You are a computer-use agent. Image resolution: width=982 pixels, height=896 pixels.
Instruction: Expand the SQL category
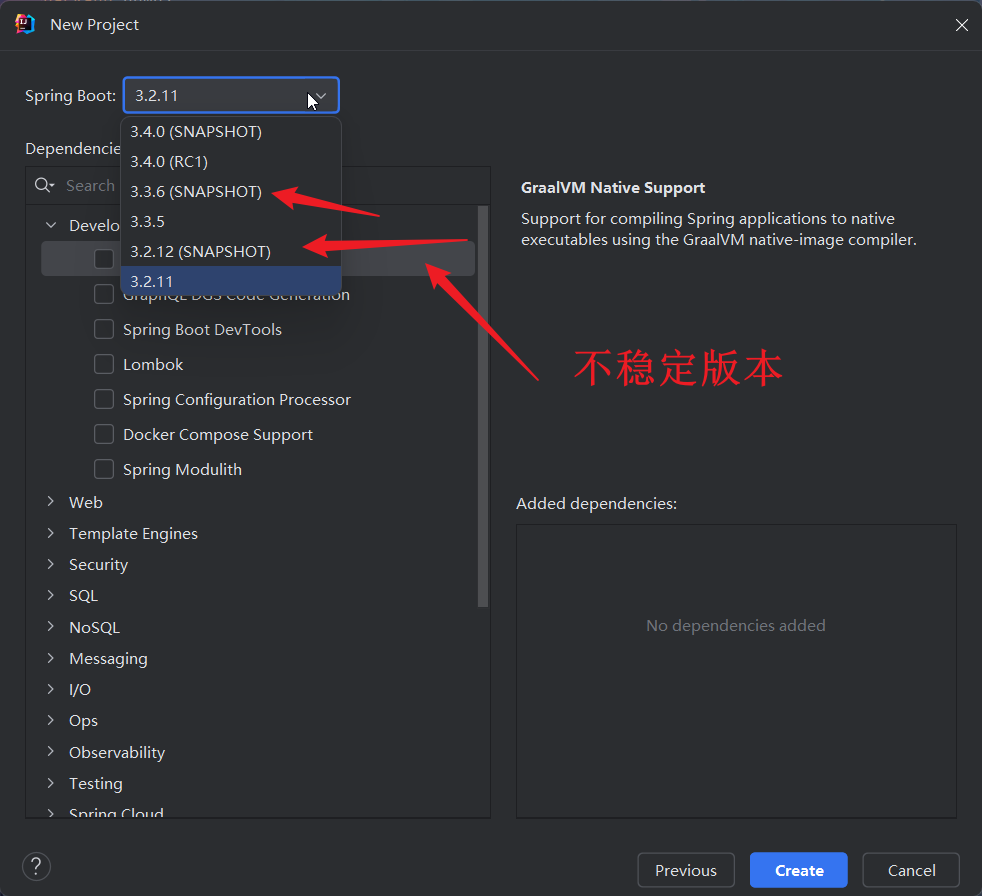51,595
